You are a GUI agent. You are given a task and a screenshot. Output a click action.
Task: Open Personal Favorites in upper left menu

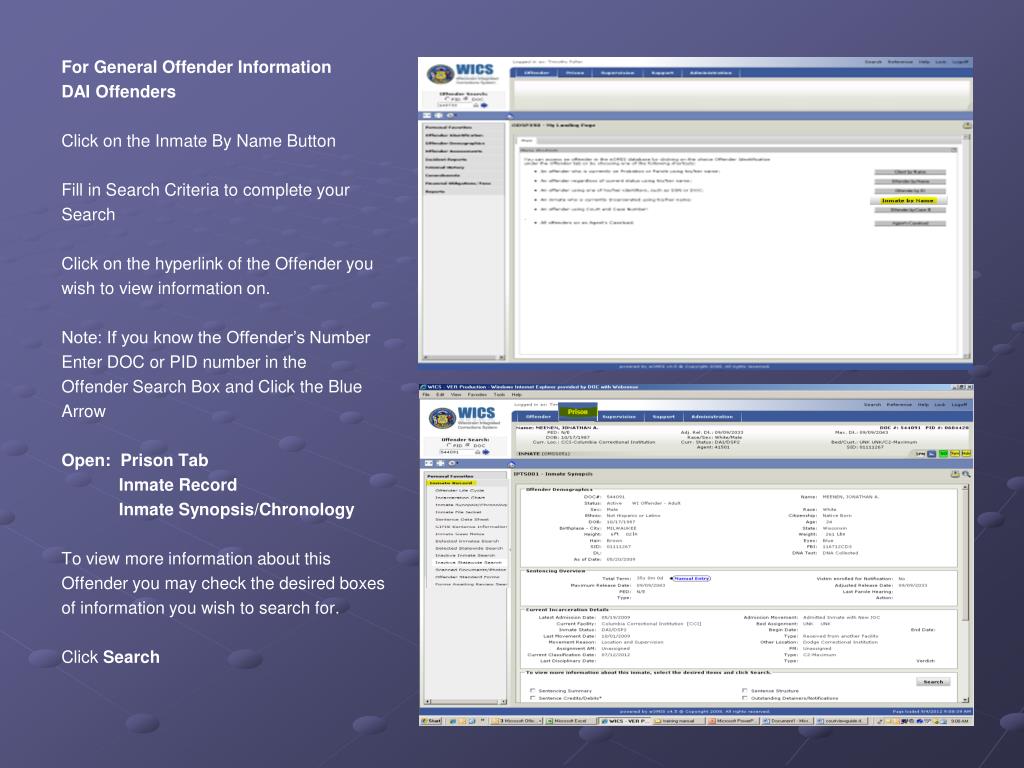pos(448,127)
